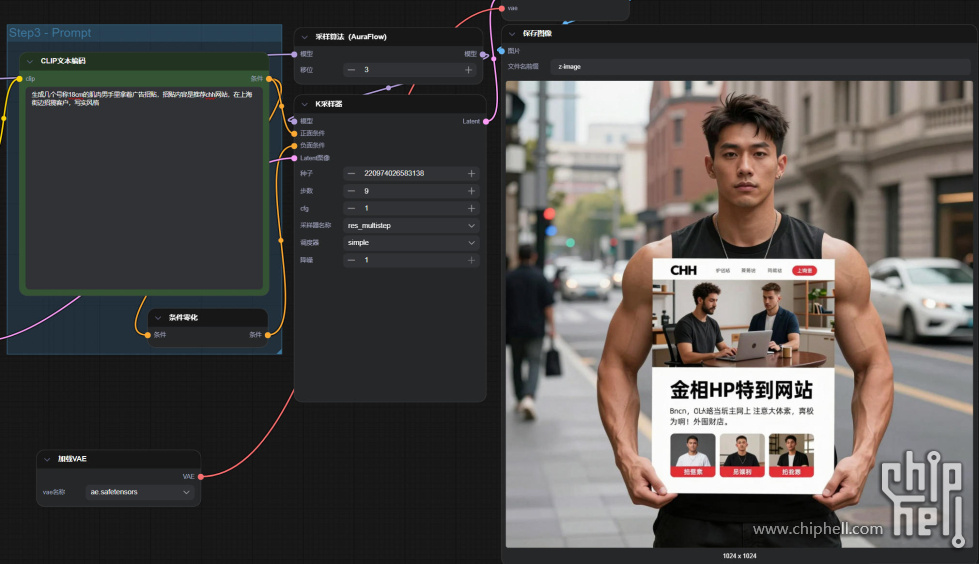Click the Latent output socket on K采样器
The width and height of the screenshot is (979, 564).
click(486, 121)
